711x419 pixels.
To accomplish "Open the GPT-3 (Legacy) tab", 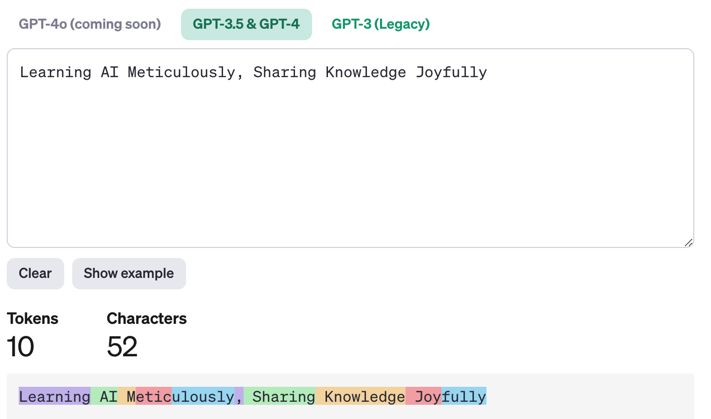I will coord(380,24).
